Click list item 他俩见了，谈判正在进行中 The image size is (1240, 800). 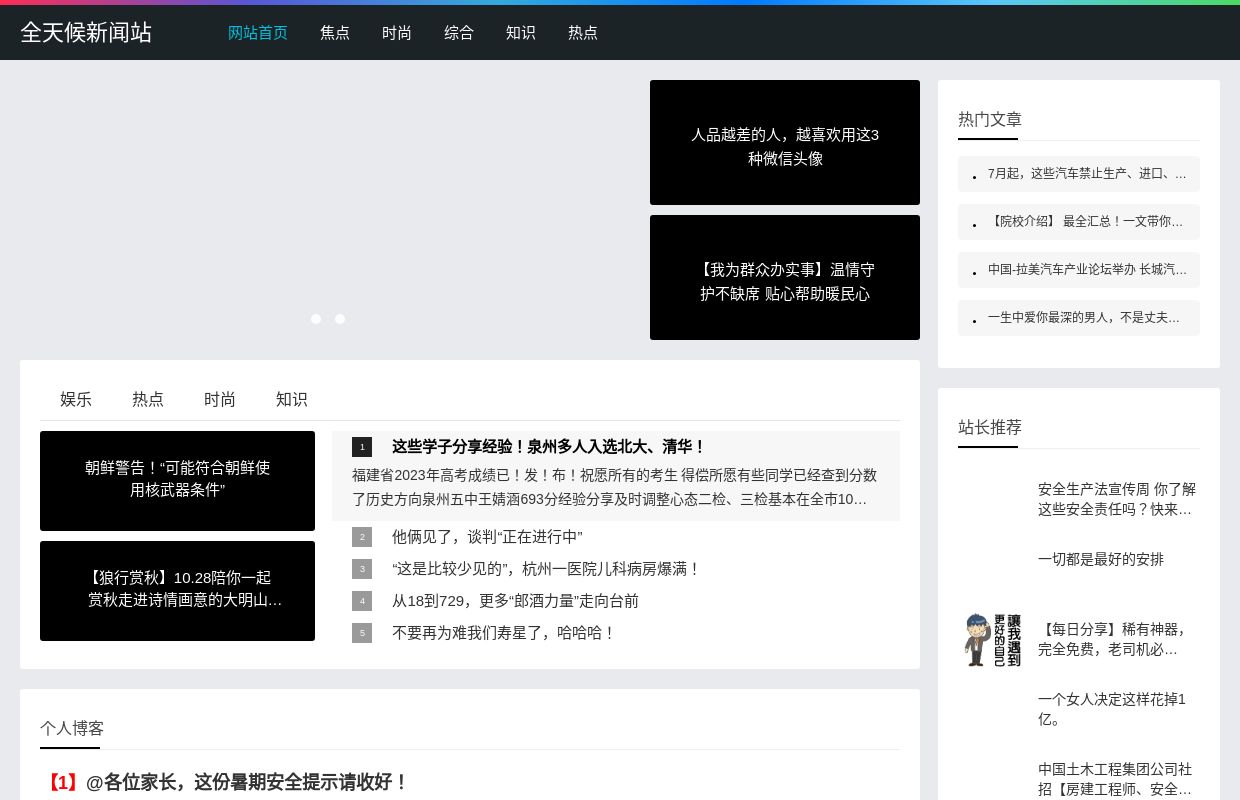[487, 537]
